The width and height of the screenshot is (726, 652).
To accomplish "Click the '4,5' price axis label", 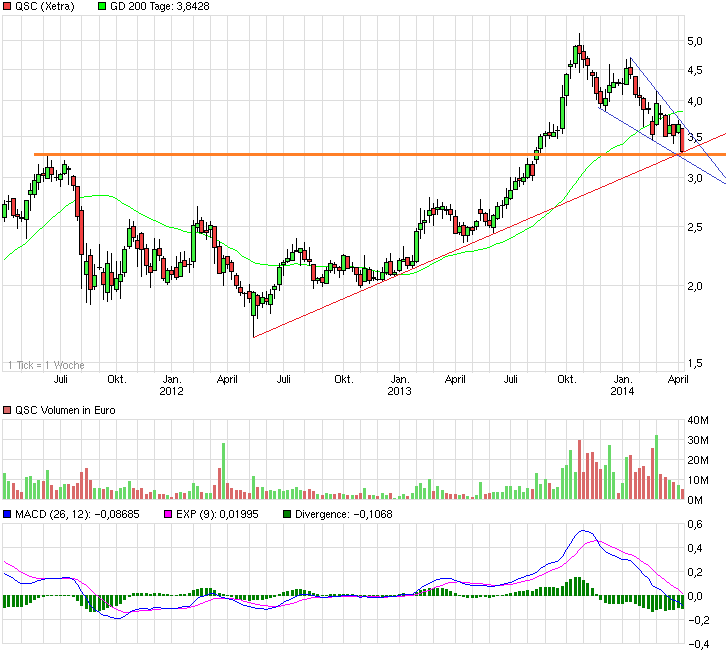I will pos(695,70).
